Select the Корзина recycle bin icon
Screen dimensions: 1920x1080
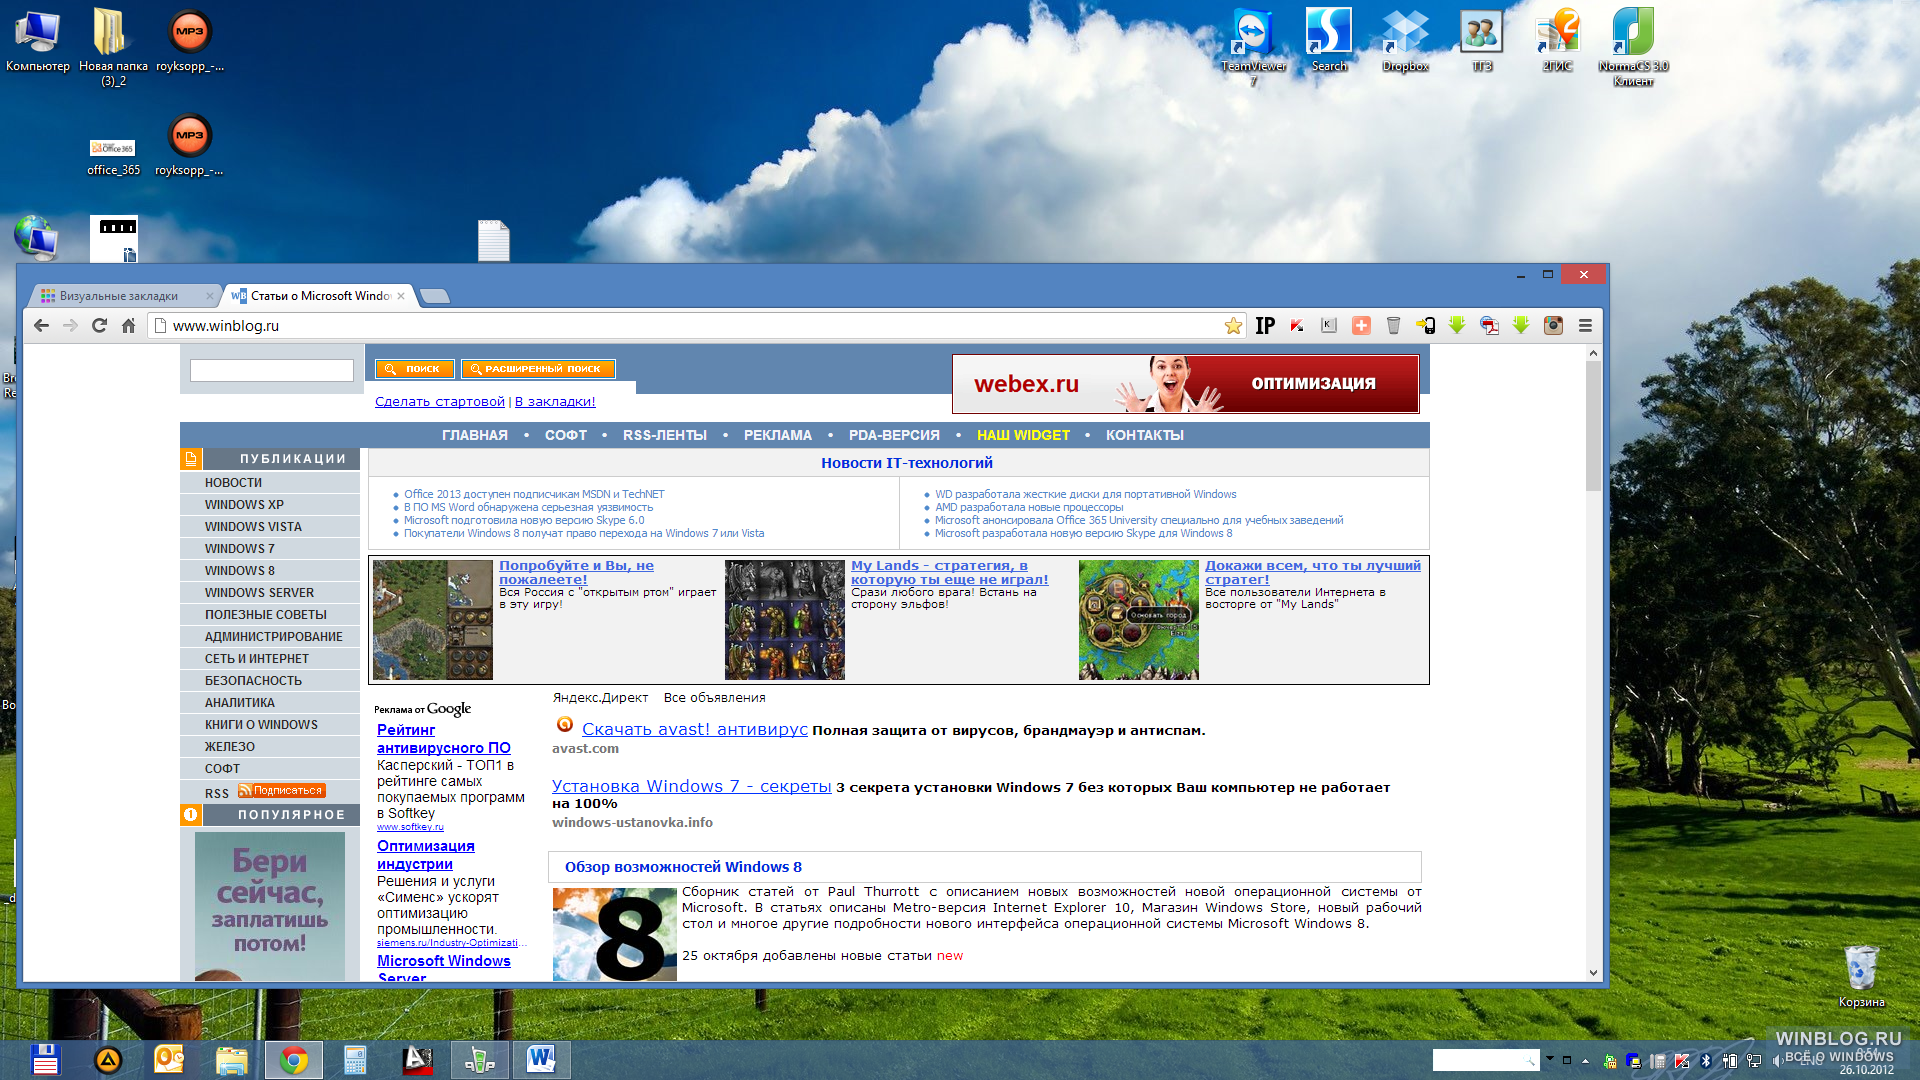coord(1861,976)
